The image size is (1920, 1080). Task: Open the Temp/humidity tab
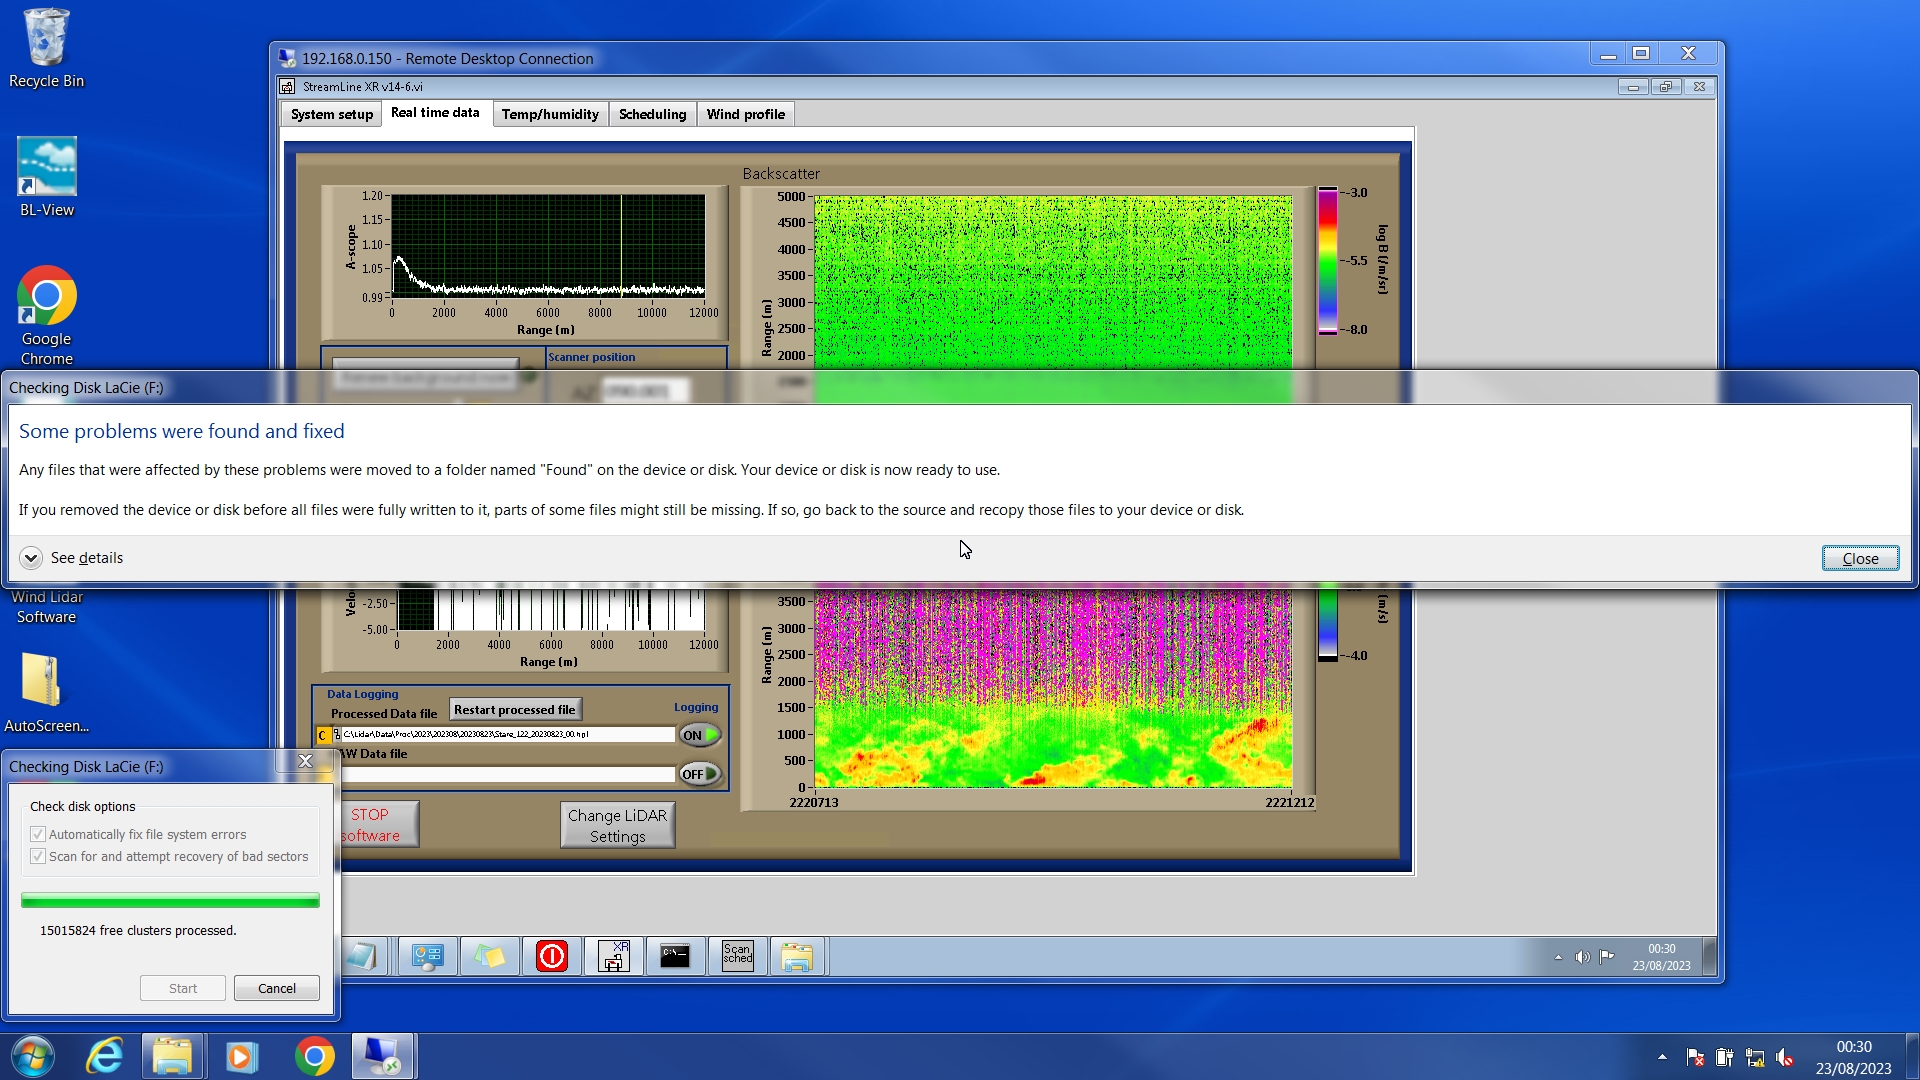click(x=550, y=114)
